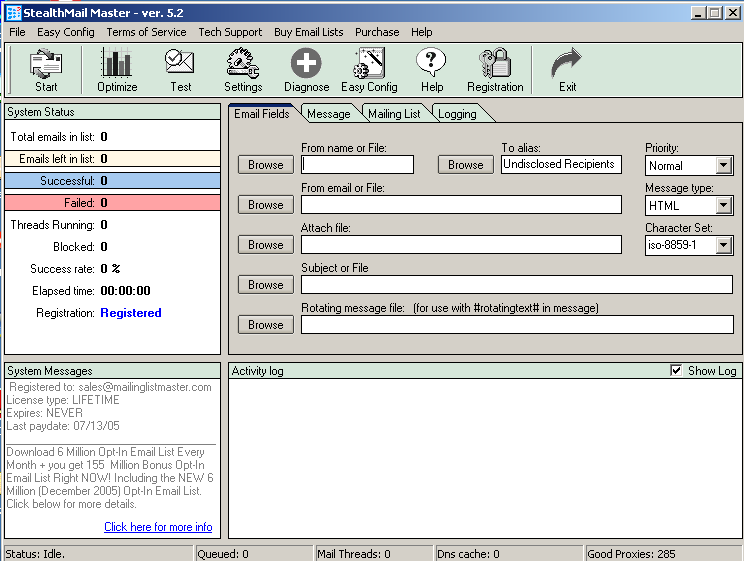This screenshot has width=744, height=561.
Task: Switch to the Message tab
Action: pyautogui.click(x=328, y=114)
